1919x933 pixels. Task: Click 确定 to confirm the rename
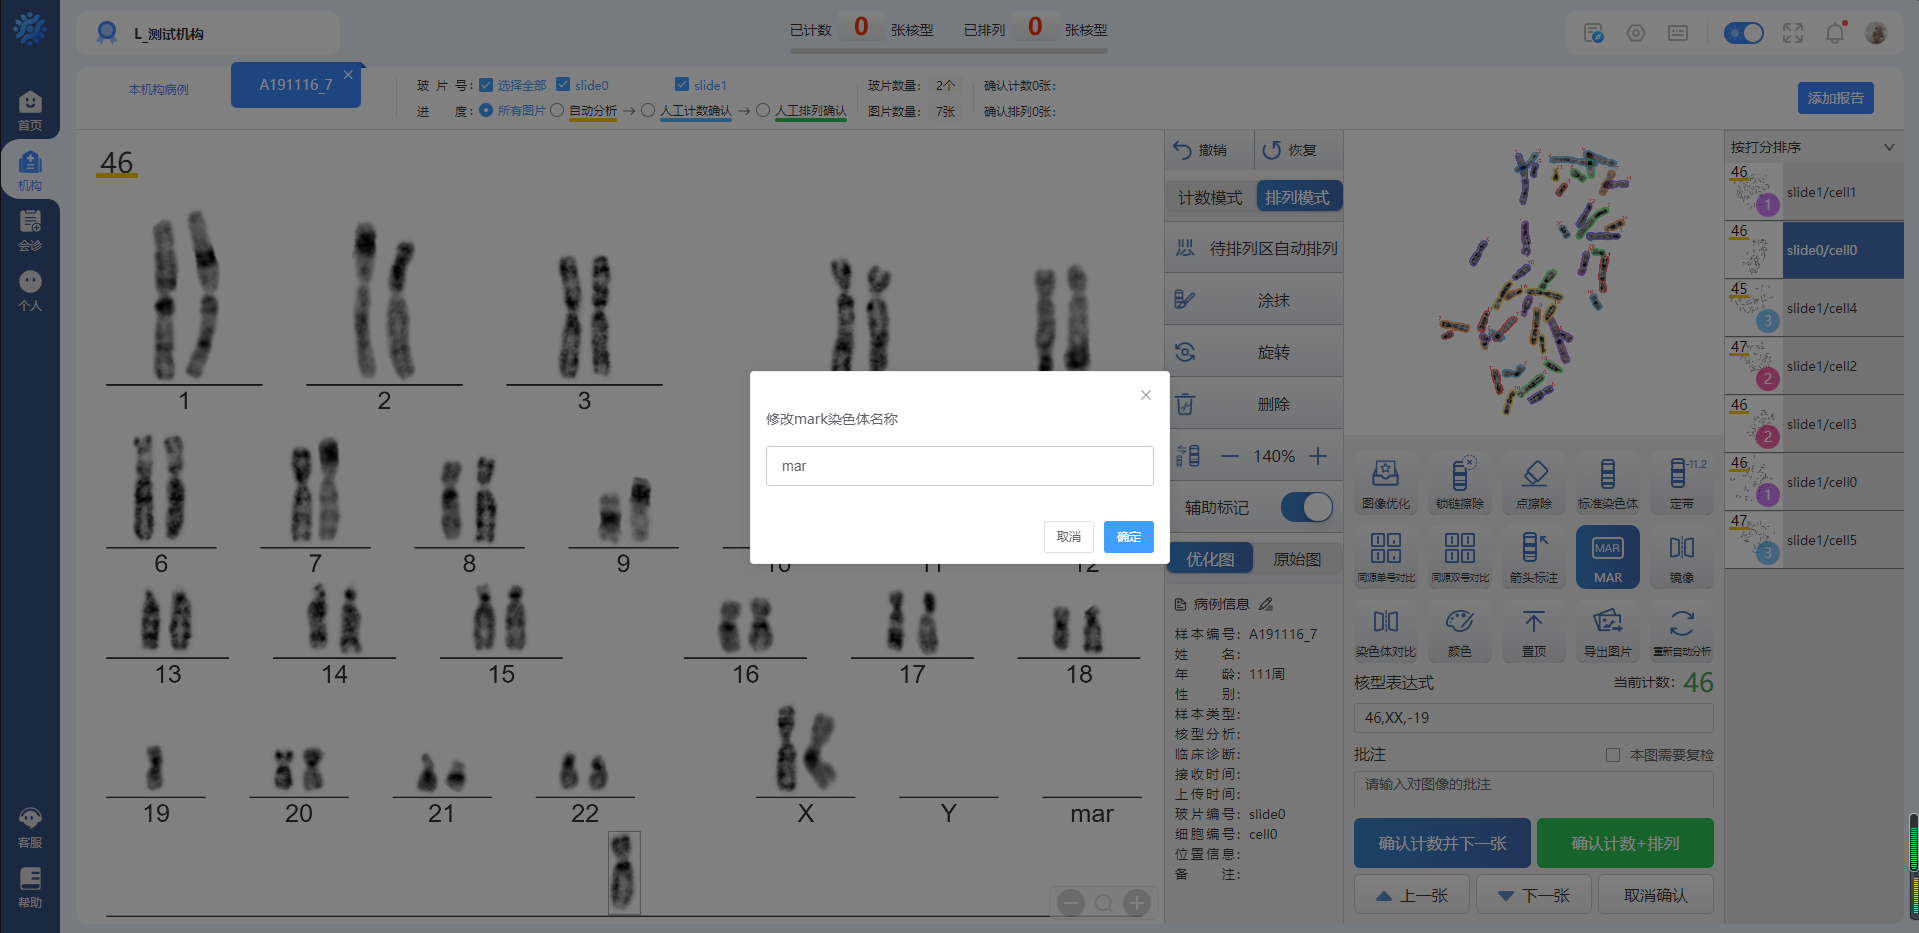(1128, 537)
